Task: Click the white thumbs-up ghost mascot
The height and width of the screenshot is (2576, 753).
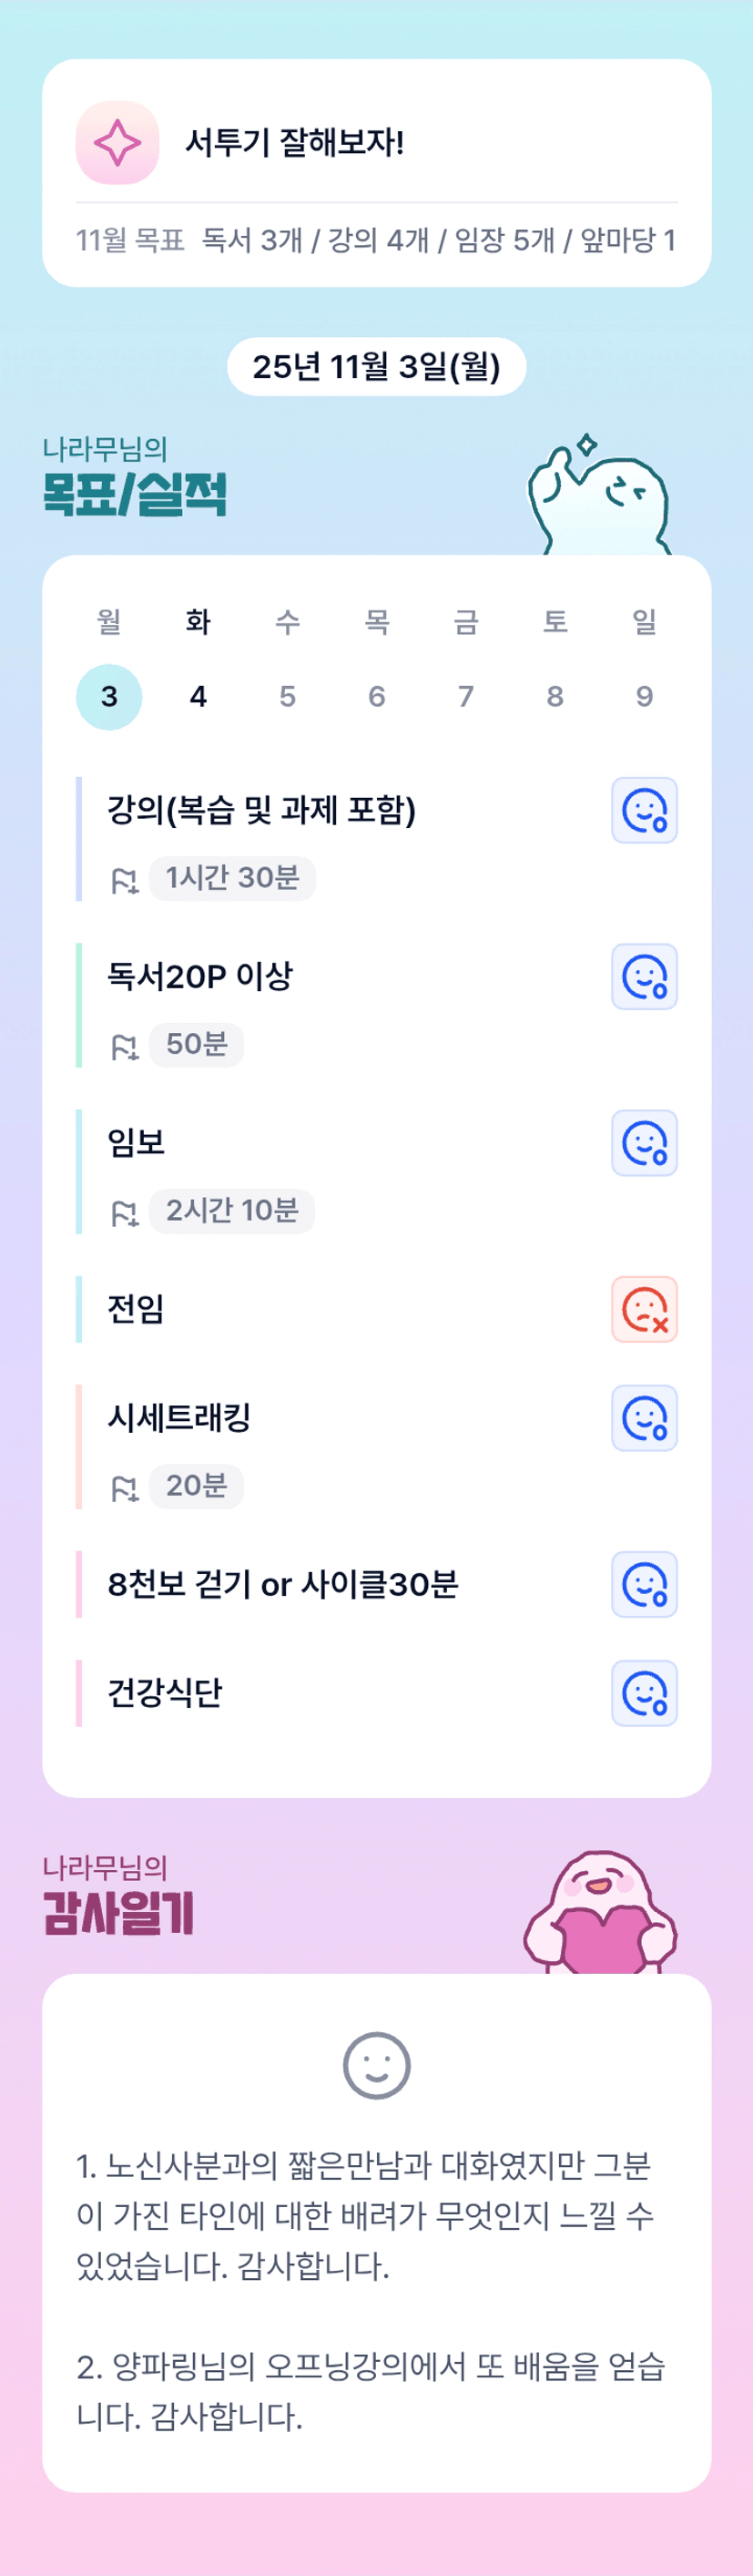Action: click(x=598, y=496)
